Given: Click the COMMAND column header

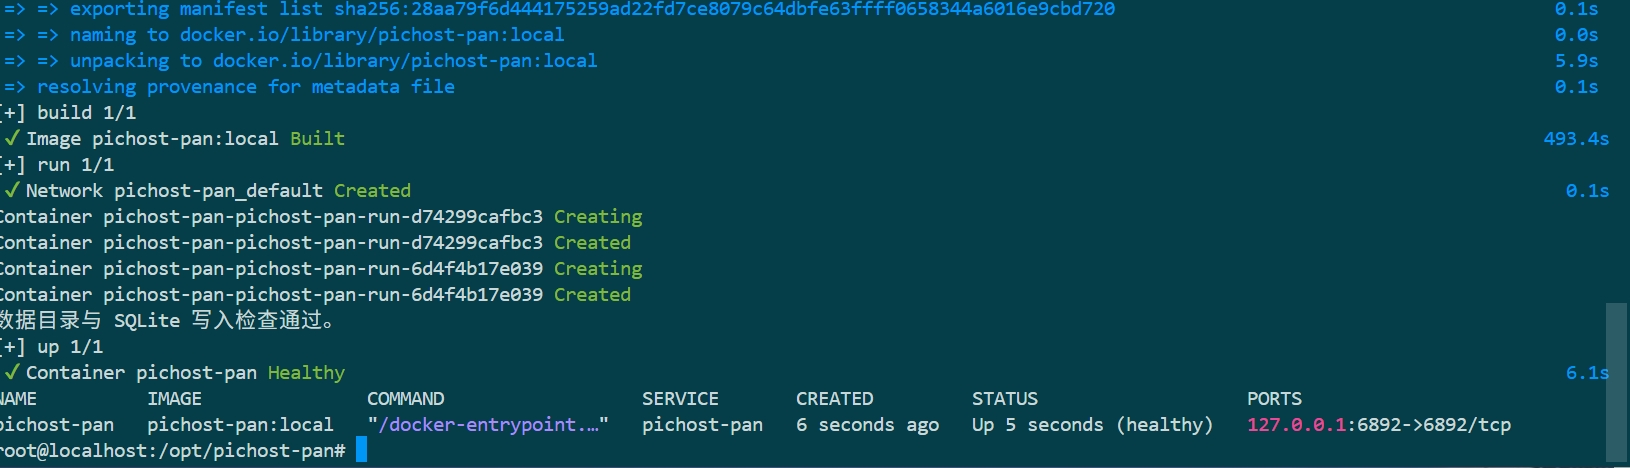Looking at the screenshot, I should tap(405, 398).
